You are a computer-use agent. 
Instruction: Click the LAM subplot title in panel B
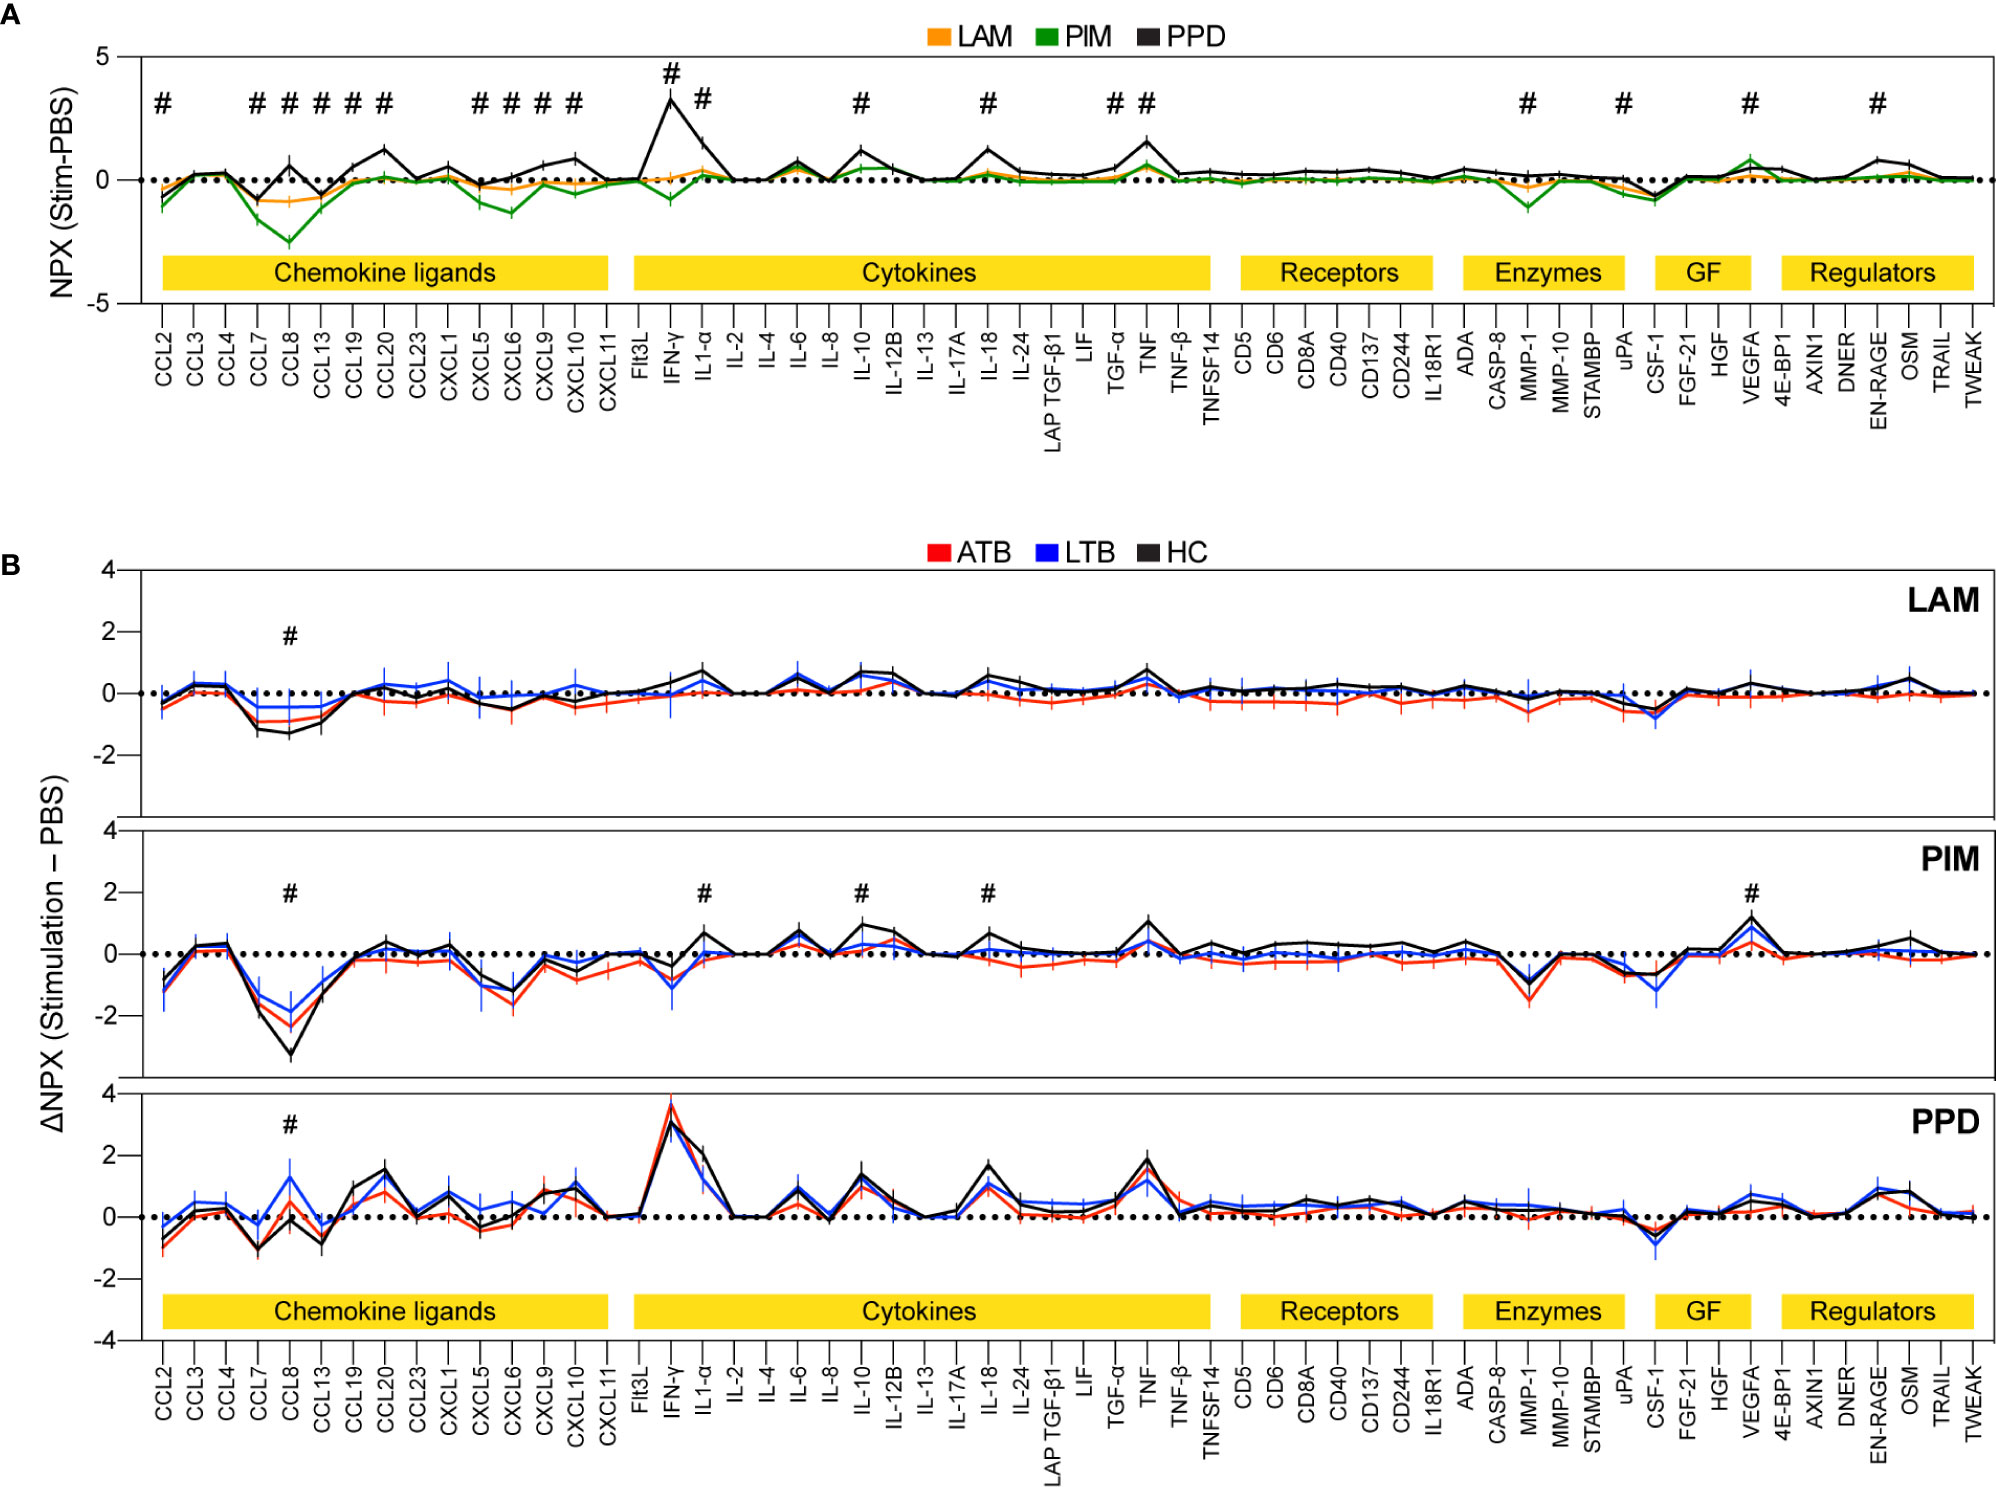click(x=1943, y=600)
